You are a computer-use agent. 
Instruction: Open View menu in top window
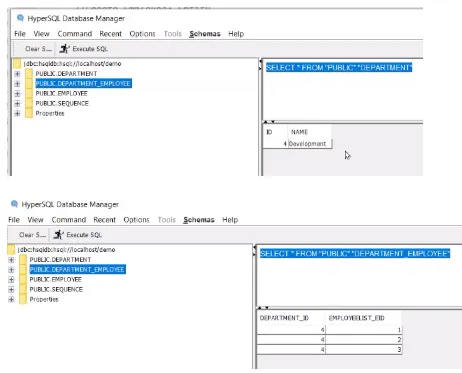pos(41,34)
